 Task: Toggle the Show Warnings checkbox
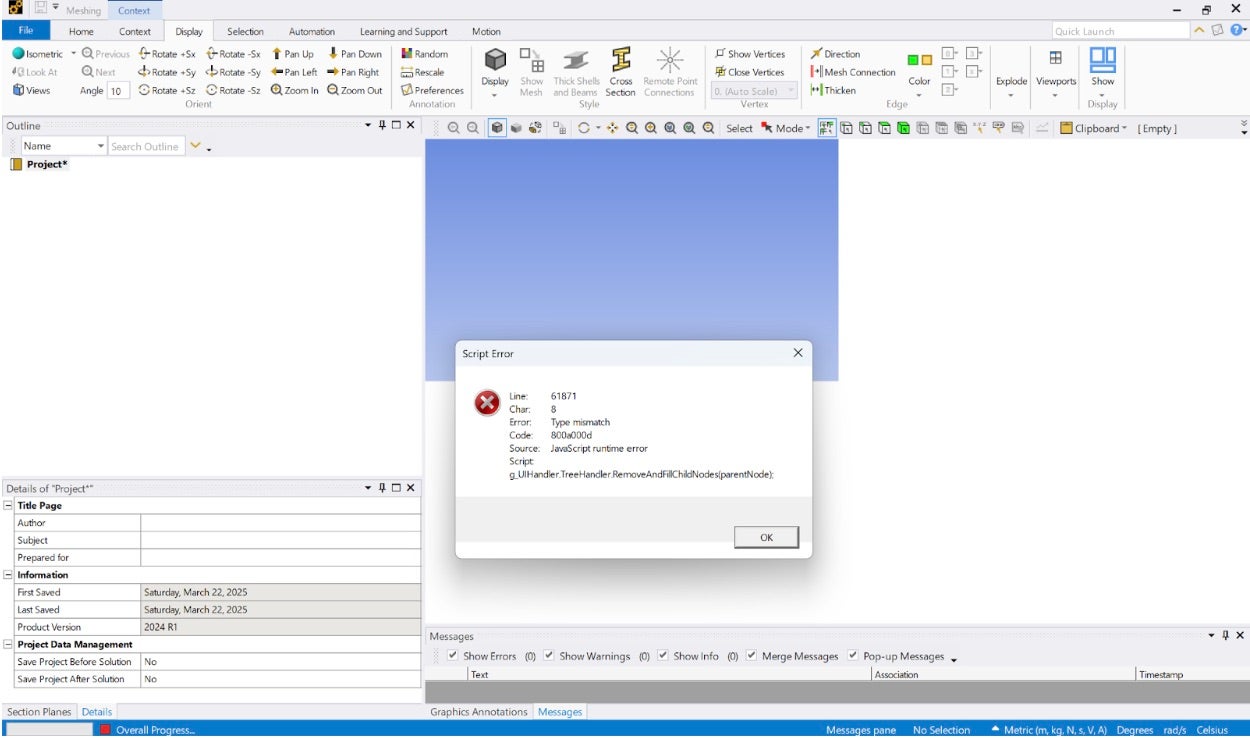tap(549, 656)
